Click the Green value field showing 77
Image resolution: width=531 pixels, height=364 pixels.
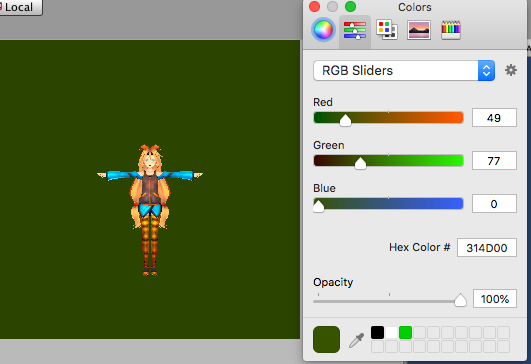pos(494,160)
